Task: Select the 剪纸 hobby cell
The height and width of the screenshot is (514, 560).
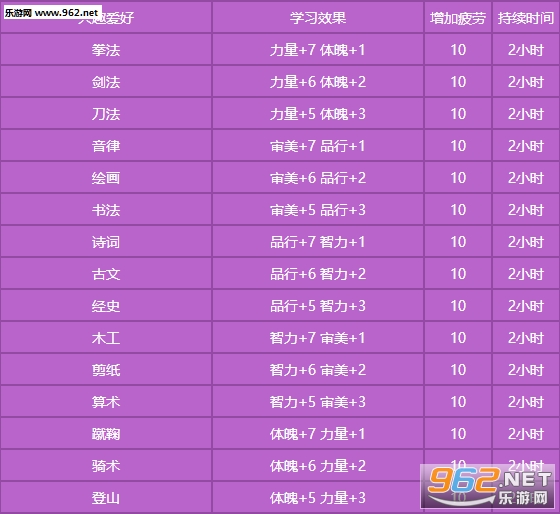Action: coord(106,369)
